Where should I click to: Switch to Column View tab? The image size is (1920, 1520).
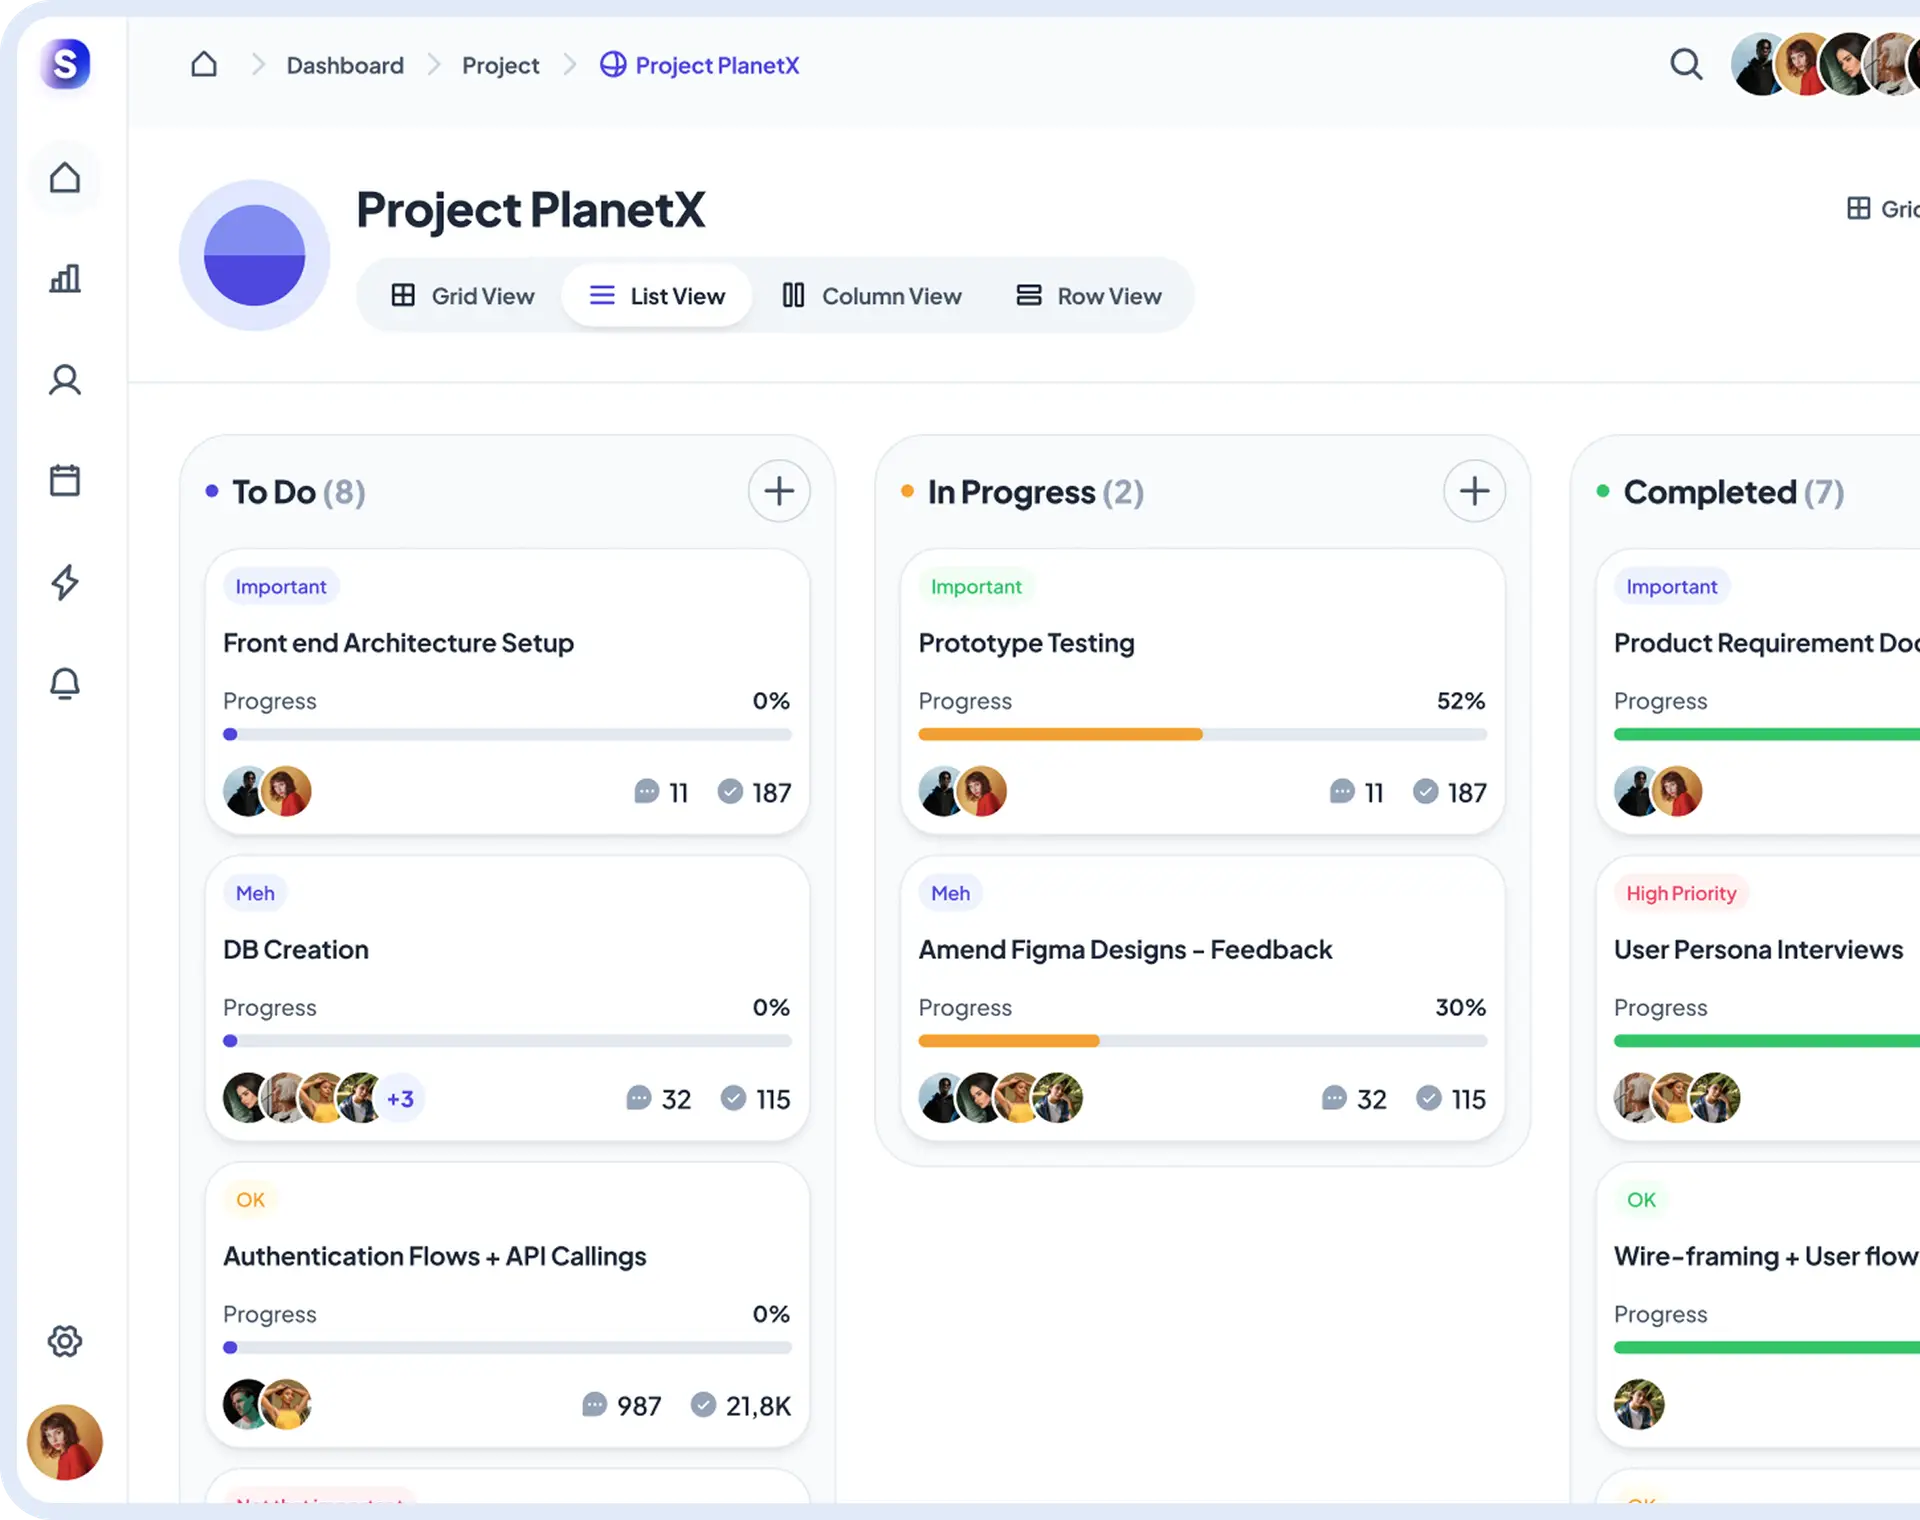point(871,296)
